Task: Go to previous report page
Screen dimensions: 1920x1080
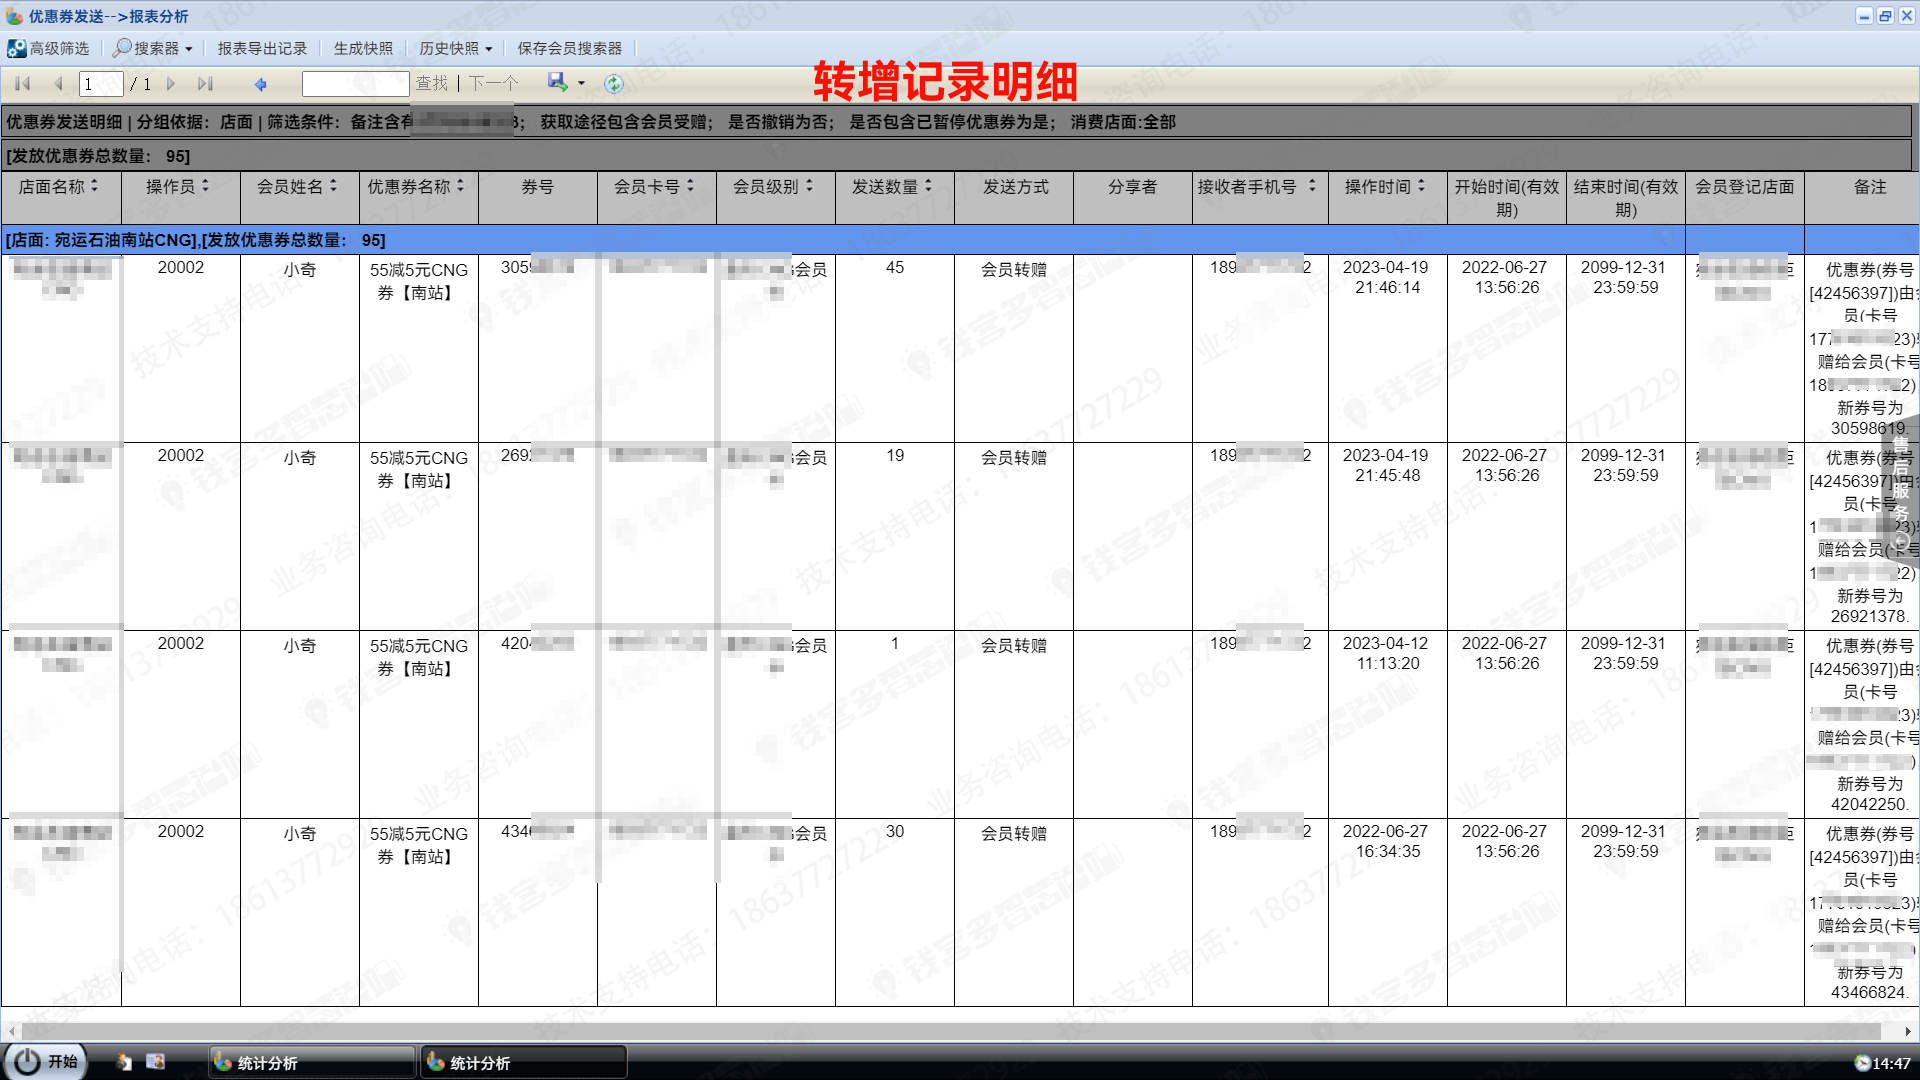Action: 58,84
